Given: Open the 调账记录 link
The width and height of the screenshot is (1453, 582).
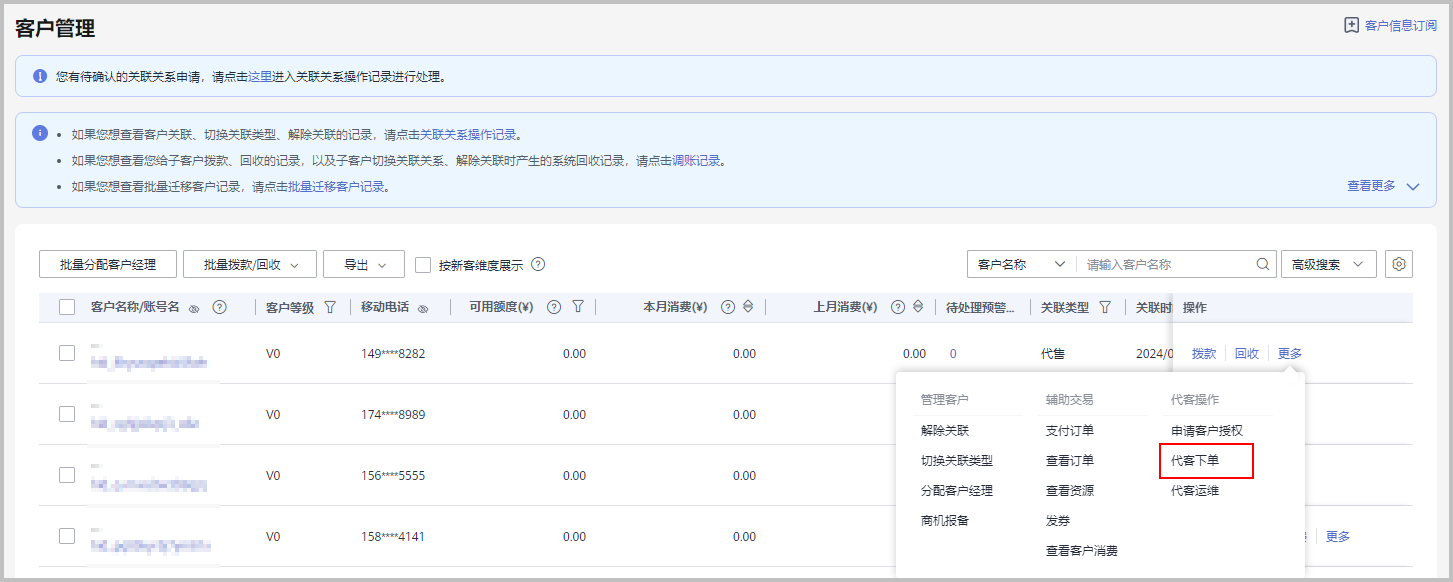Looking at the screenshot, I should click(697, 161).
